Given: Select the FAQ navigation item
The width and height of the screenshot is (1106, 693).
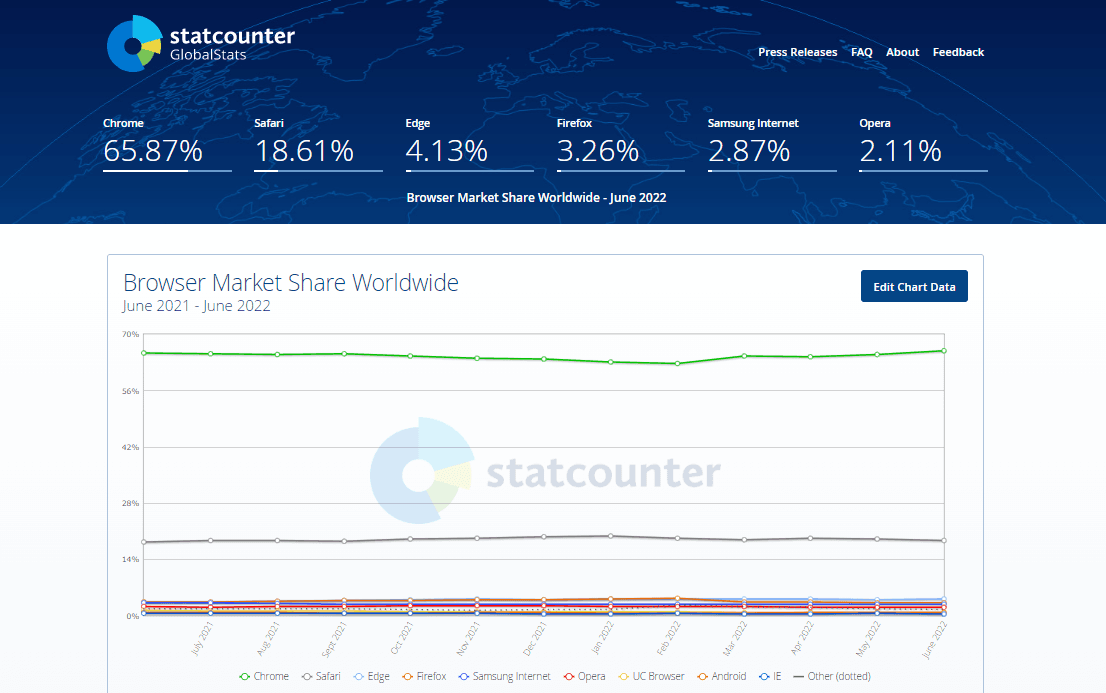Looking at the screenshot, I should point(861,52).
